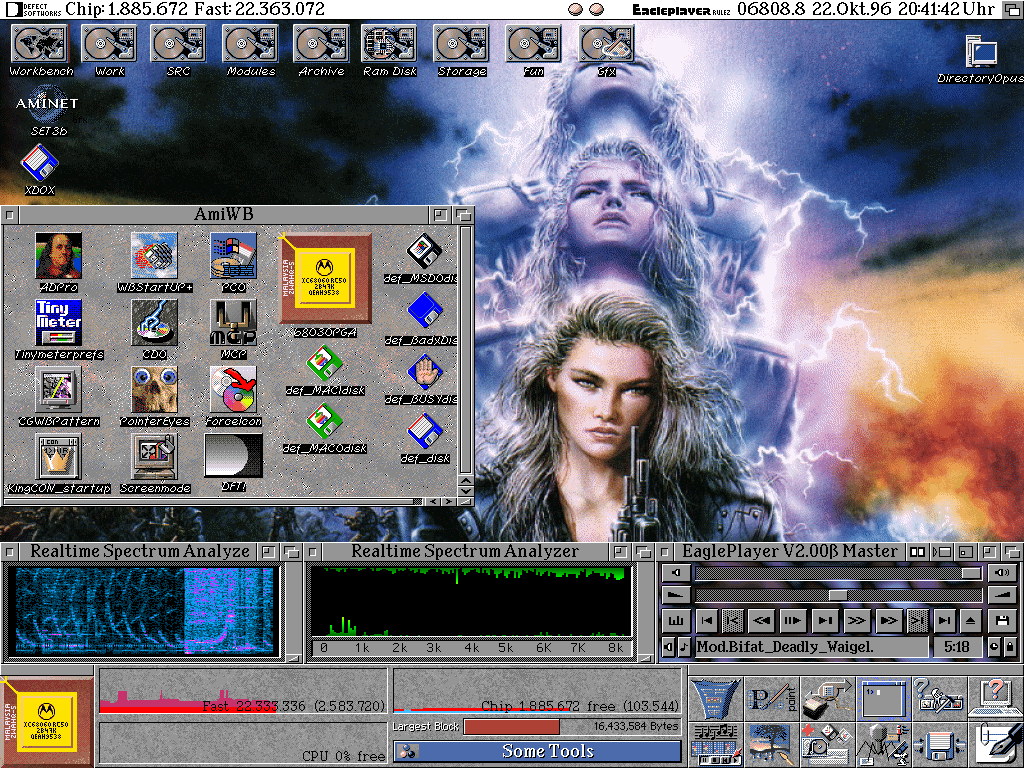Toggle the EaglePlayer lock button
The image size is (1024, 768).
coord(1010,647)
